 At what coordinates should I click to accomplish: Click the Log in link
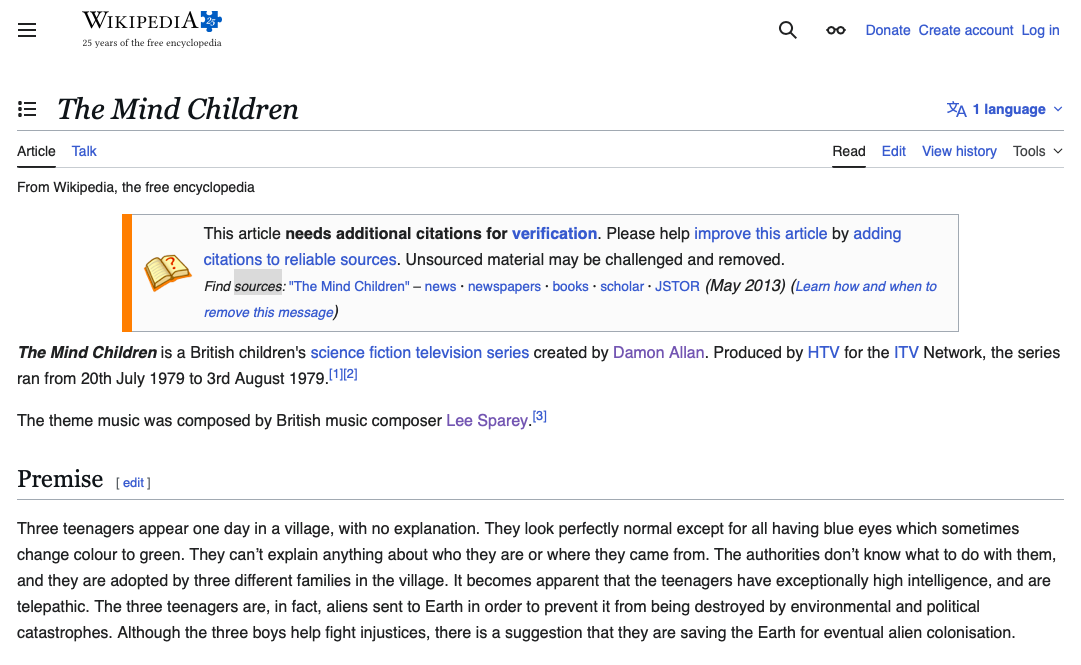tap(1040, 30)
